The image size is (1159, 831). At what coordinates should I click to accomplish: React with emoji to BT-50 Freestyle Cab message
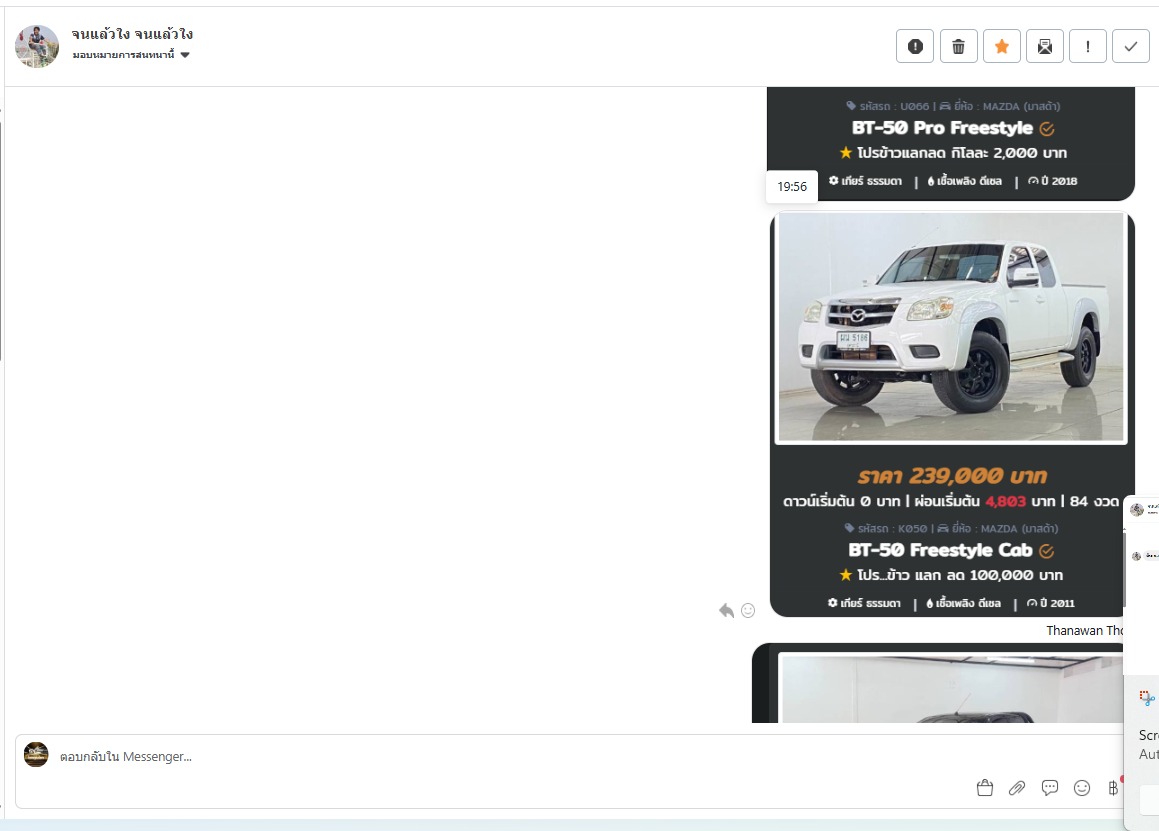[x=748, y=611]
